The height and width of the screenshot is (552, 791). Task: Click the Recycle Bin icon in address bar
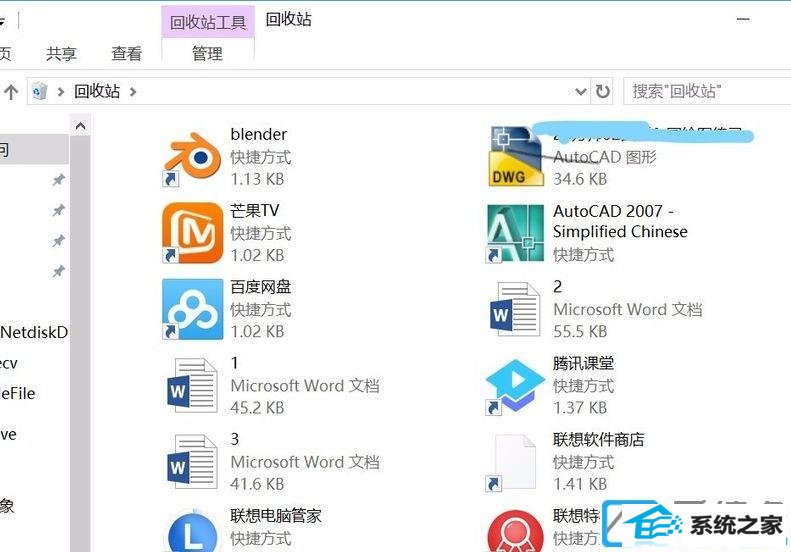39,91
